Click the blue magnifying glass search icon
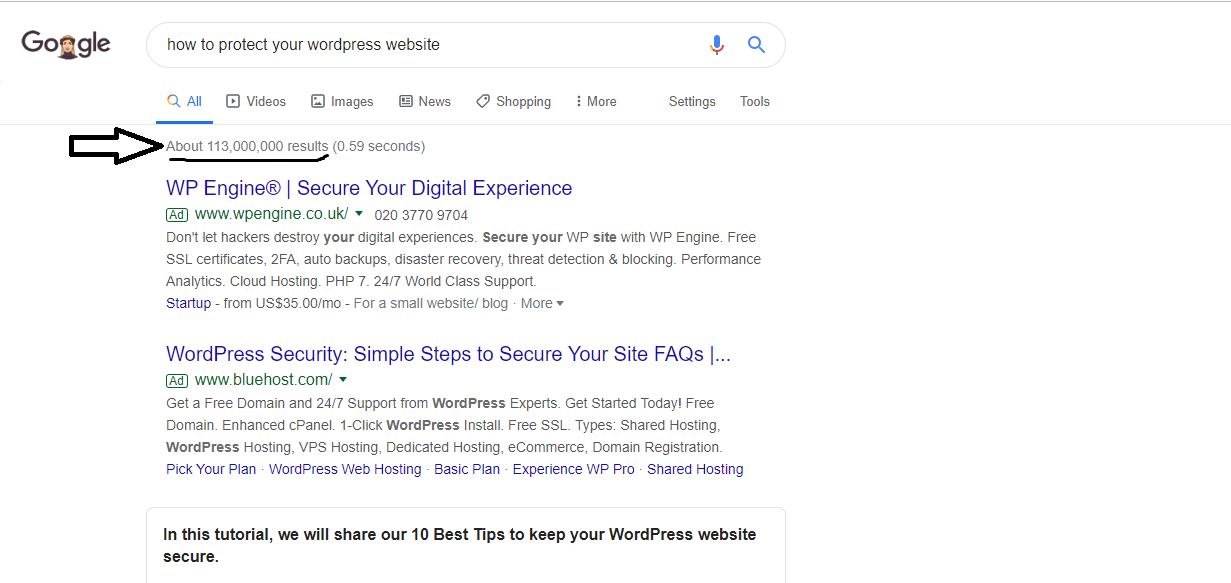Viewport: 1231px width, 583px height. tap(756, 44)
